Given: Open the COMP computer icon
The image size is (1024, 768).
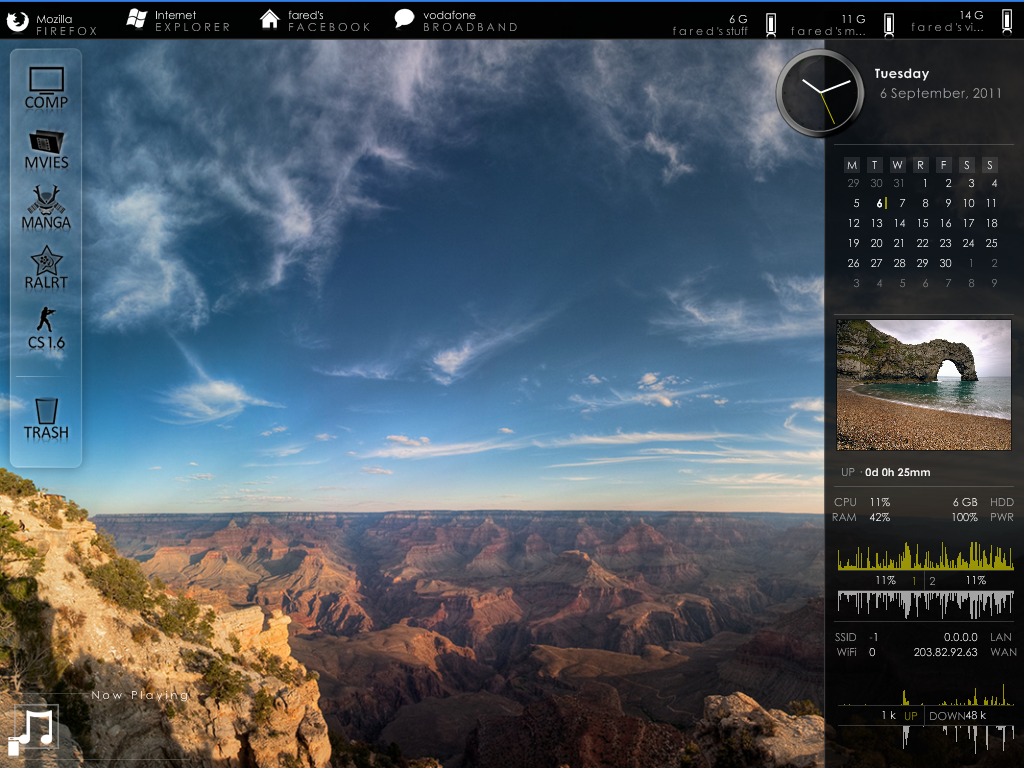Looking at the screenshot, I should [x=46, y=88].
